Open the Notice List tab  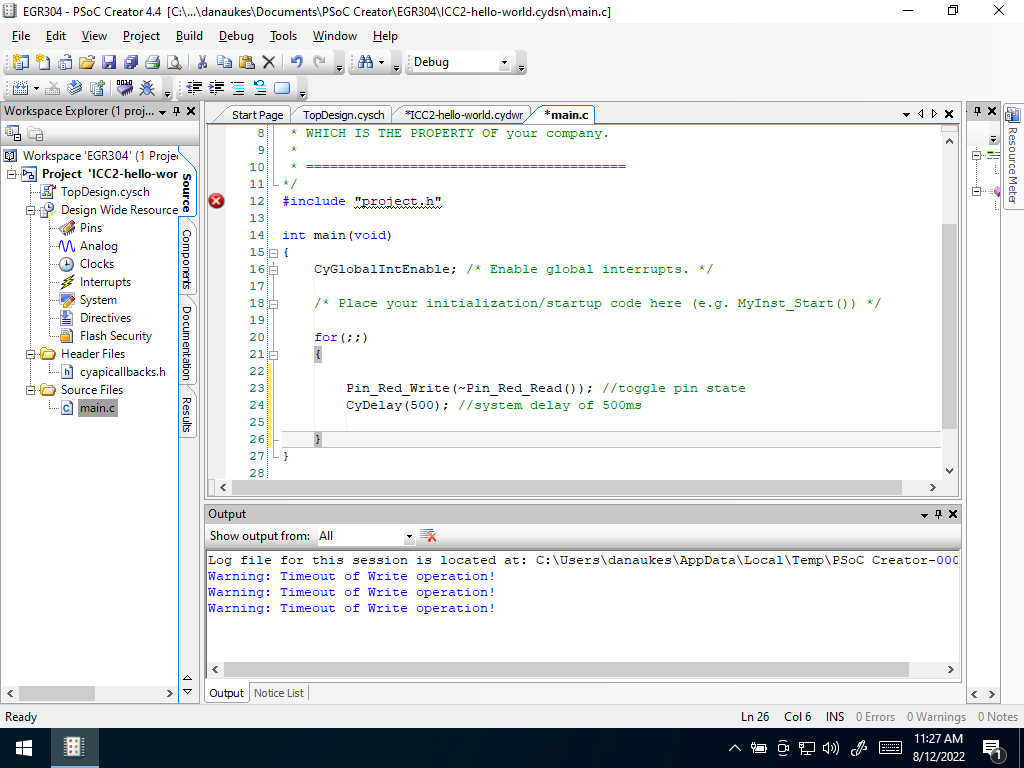[x=279, y=693]
